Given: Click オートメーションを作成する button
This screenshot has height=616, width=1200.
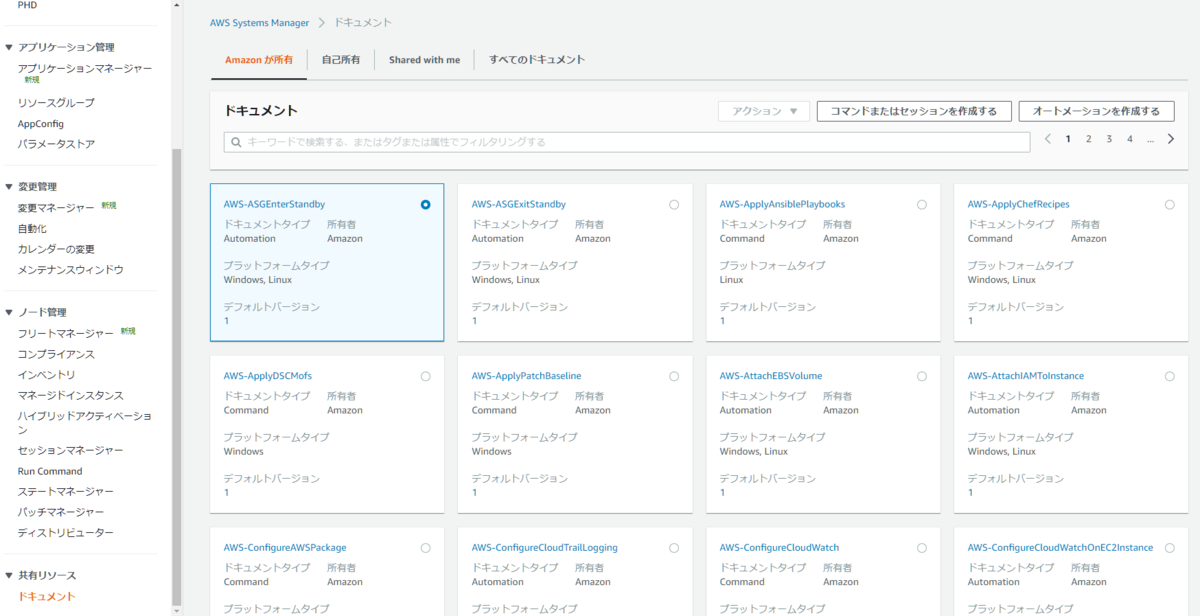Looking at the screenshot, I should pos(1096,111).
